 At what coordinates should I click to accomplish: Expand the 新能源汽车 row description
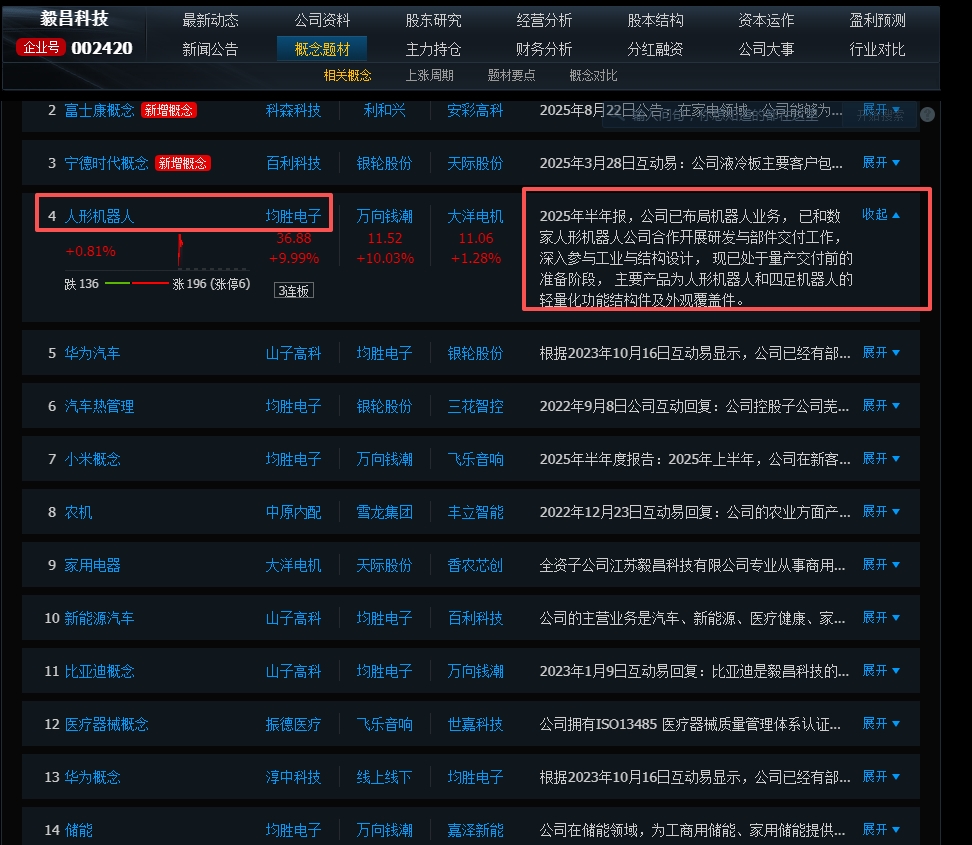pos(881,617)
